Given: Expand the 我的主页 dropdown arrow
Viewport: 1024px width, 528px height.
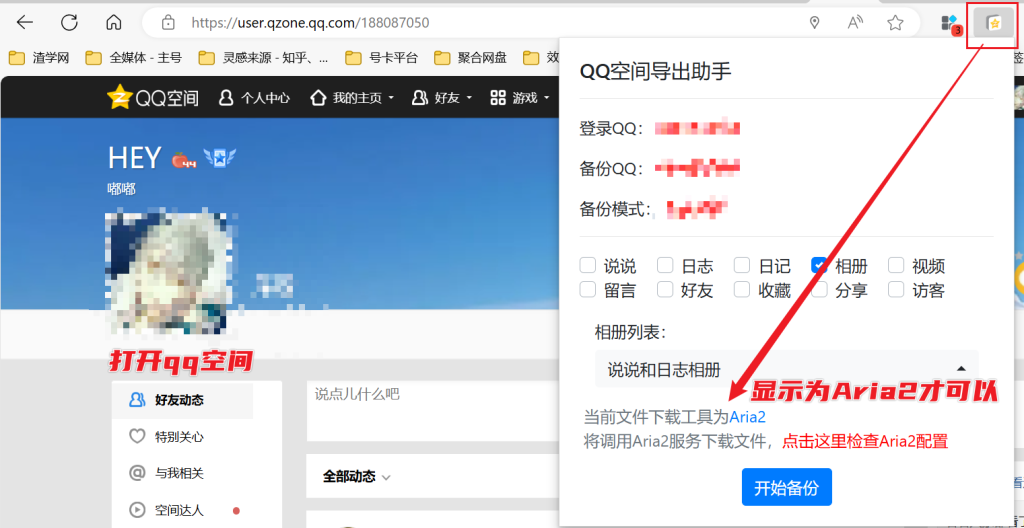Looking at the screenshot, I should pos(391,99).
